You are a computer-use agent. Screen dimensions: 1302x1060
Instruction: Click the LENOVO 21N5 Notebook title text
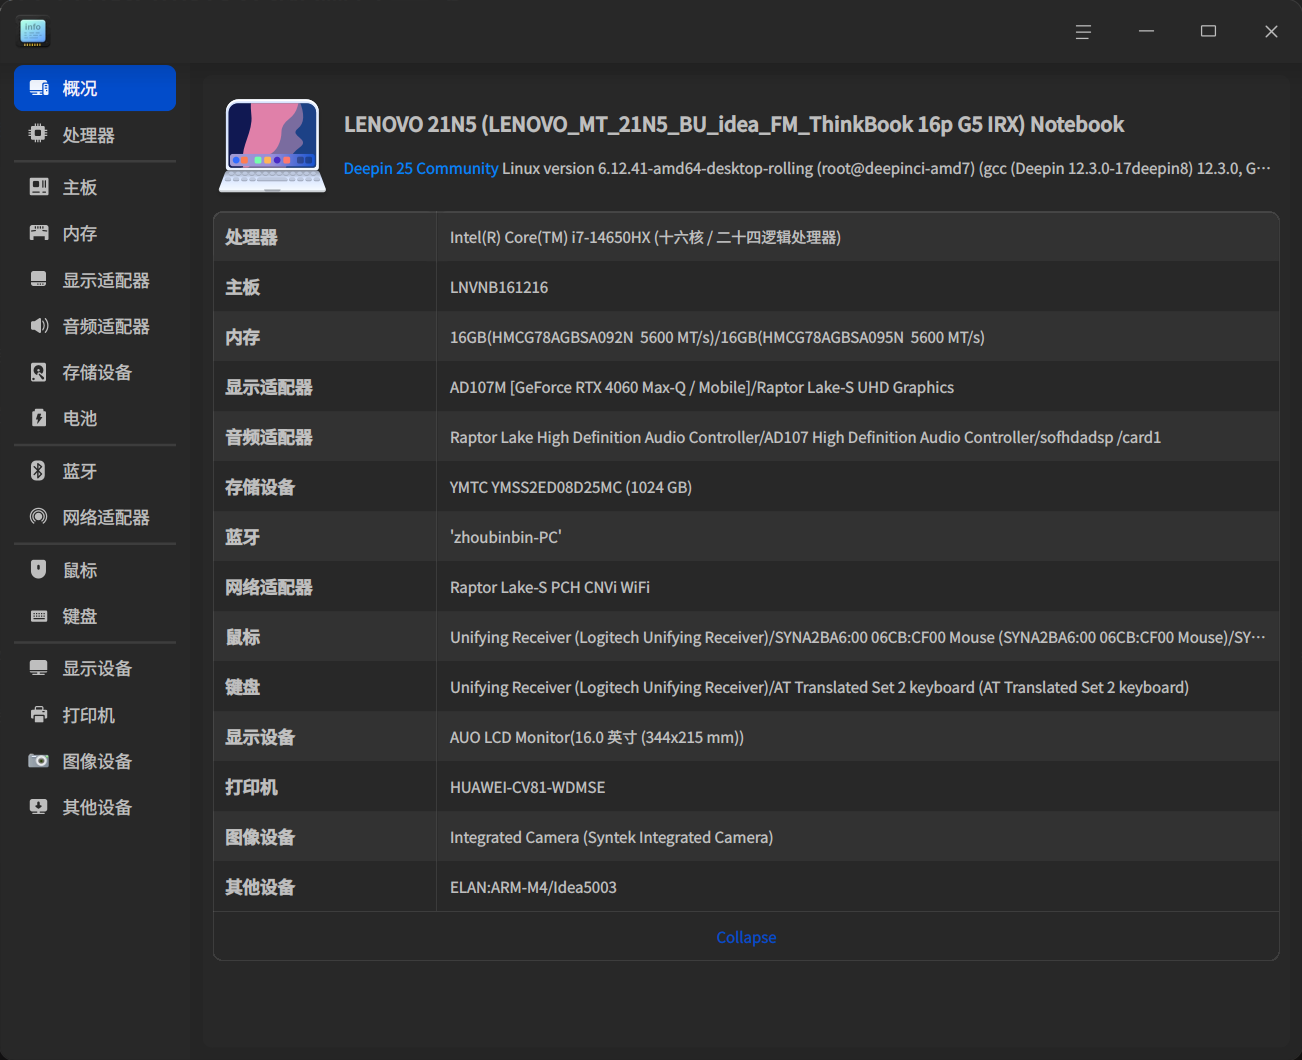pyautogui.click(x=734, y=124)
